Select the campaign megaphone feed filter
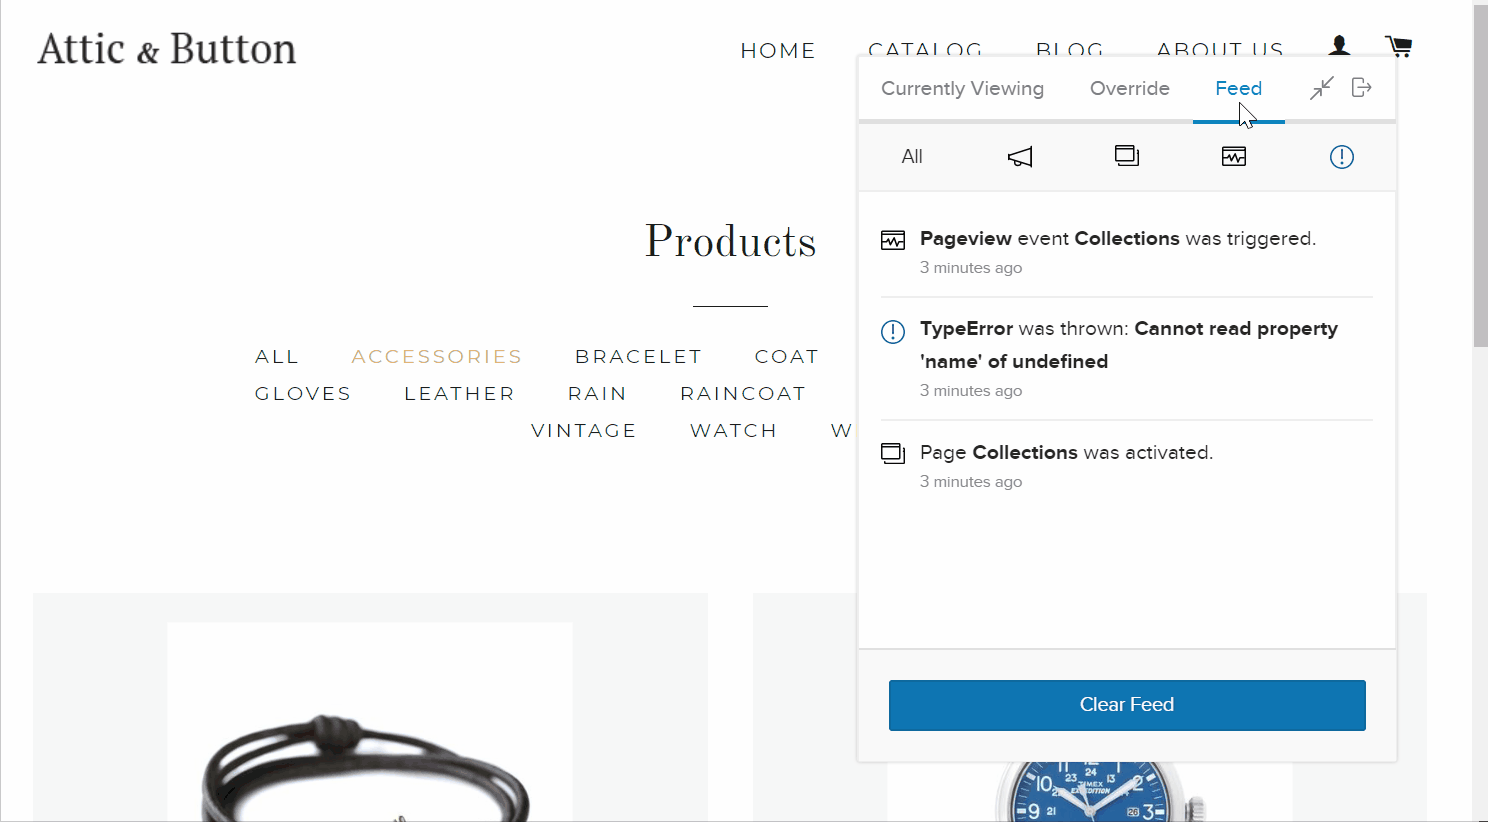 (1019, 157)
